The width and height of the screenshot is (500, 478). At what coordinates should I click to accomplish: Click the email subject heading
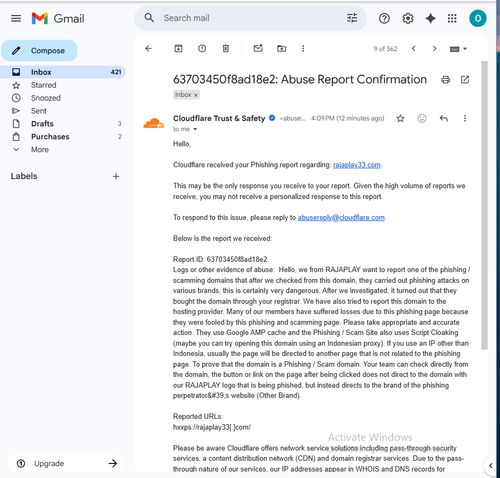click(300, 80)
